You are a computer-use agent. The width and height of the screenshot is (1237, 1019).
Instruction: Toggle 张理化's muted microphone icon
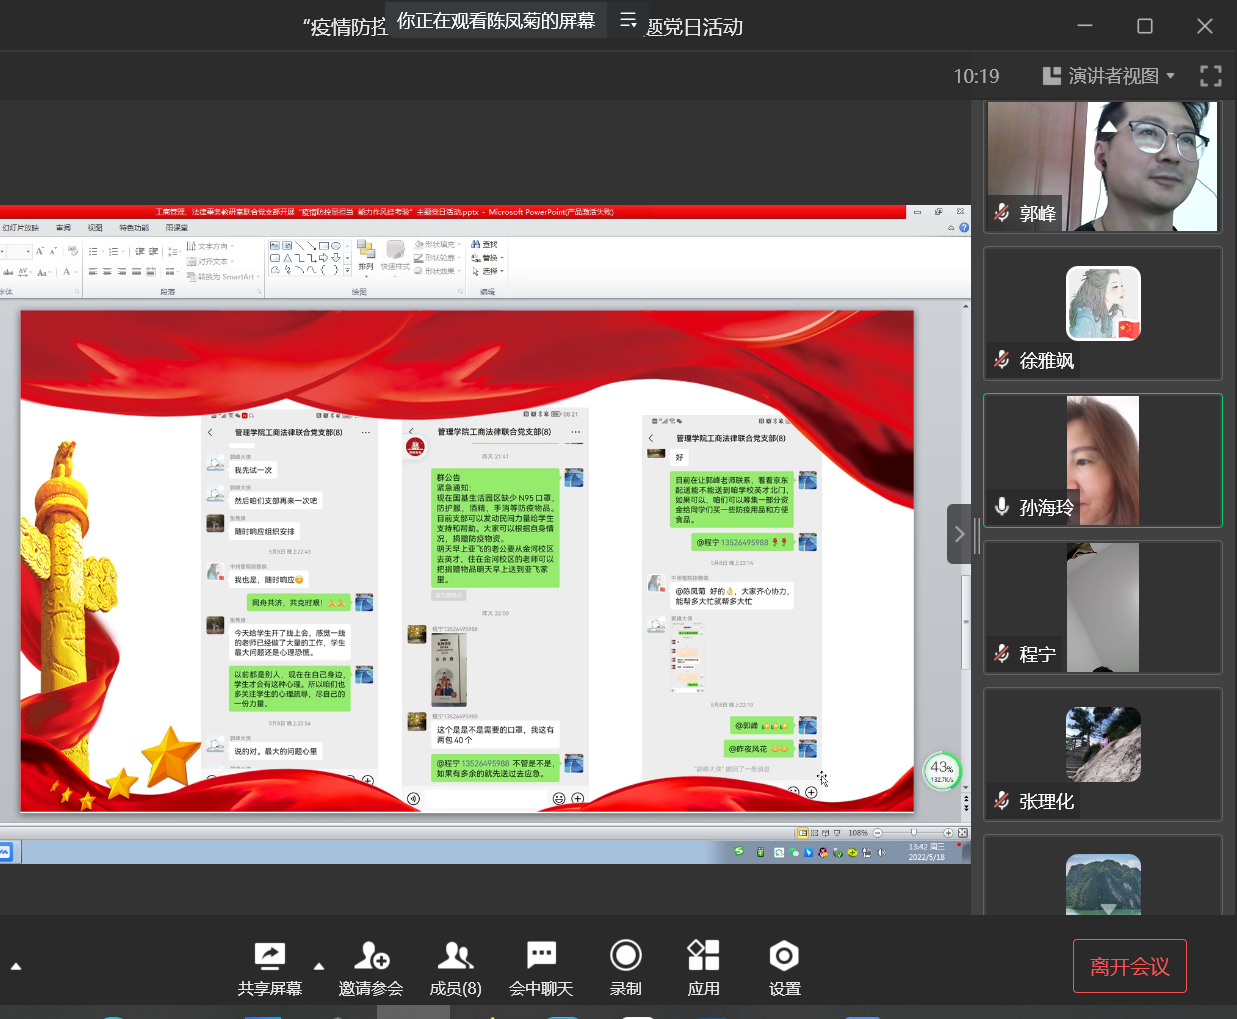pos(1002,800)
